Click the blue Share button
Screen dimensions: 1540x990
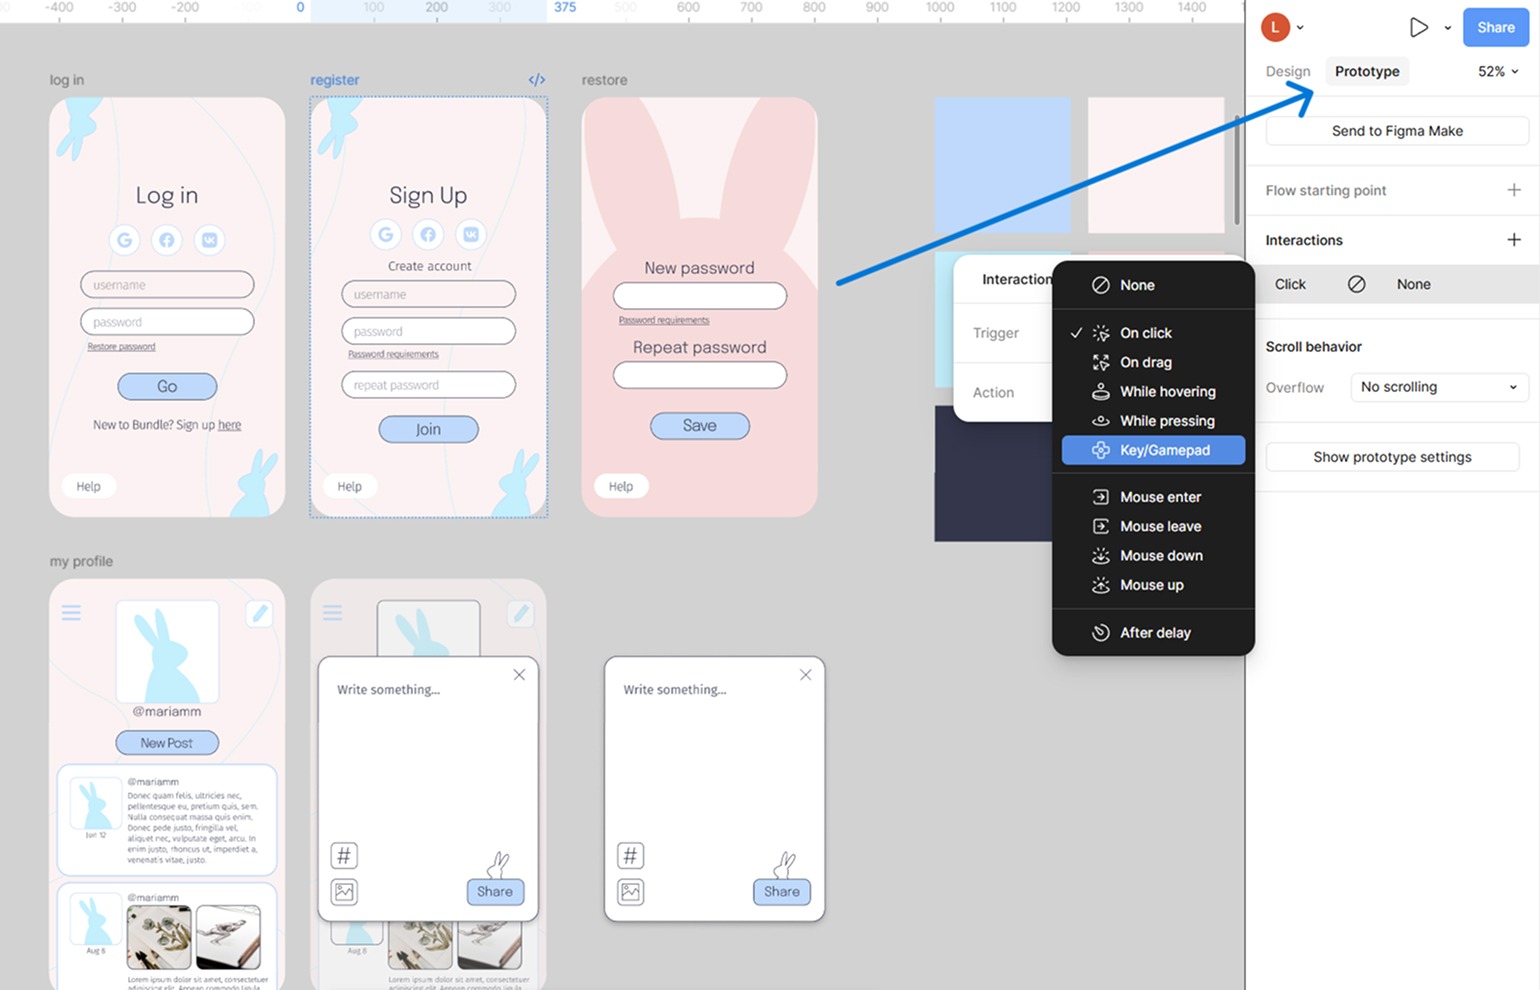click(1495, 28)
